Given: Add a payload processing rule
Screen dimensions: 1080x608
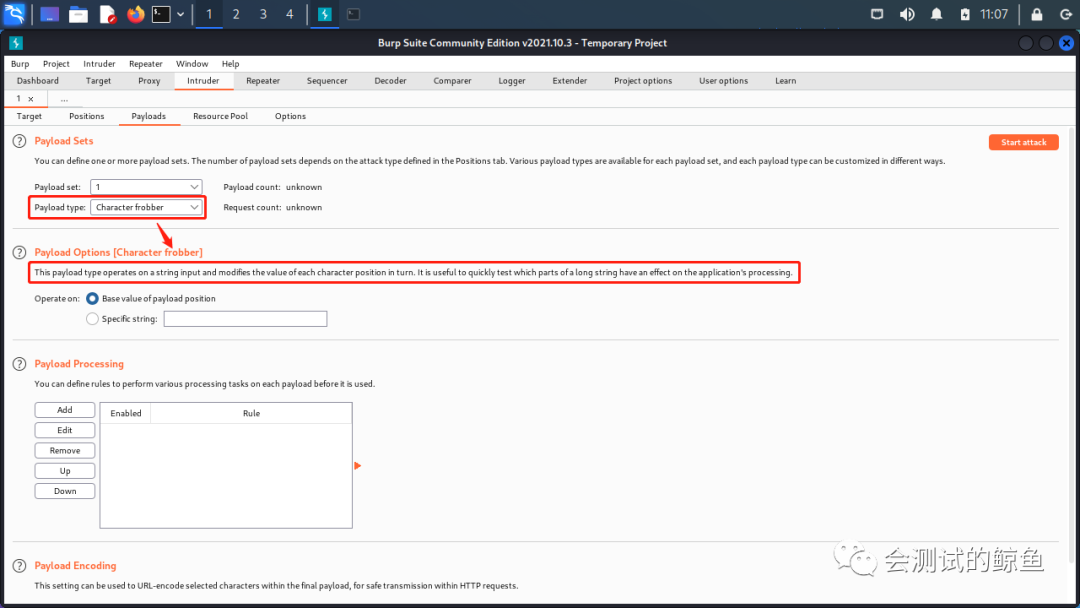Looking at the screenshot, I should point(65,410).
